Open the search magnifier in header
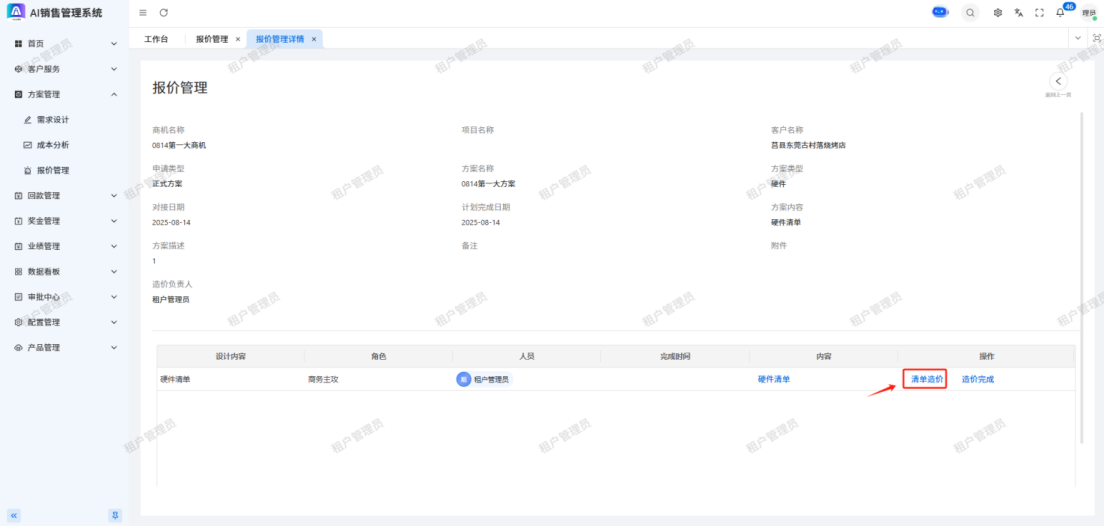The width and height of the screenshot is (1104, 527). (970, 13)
